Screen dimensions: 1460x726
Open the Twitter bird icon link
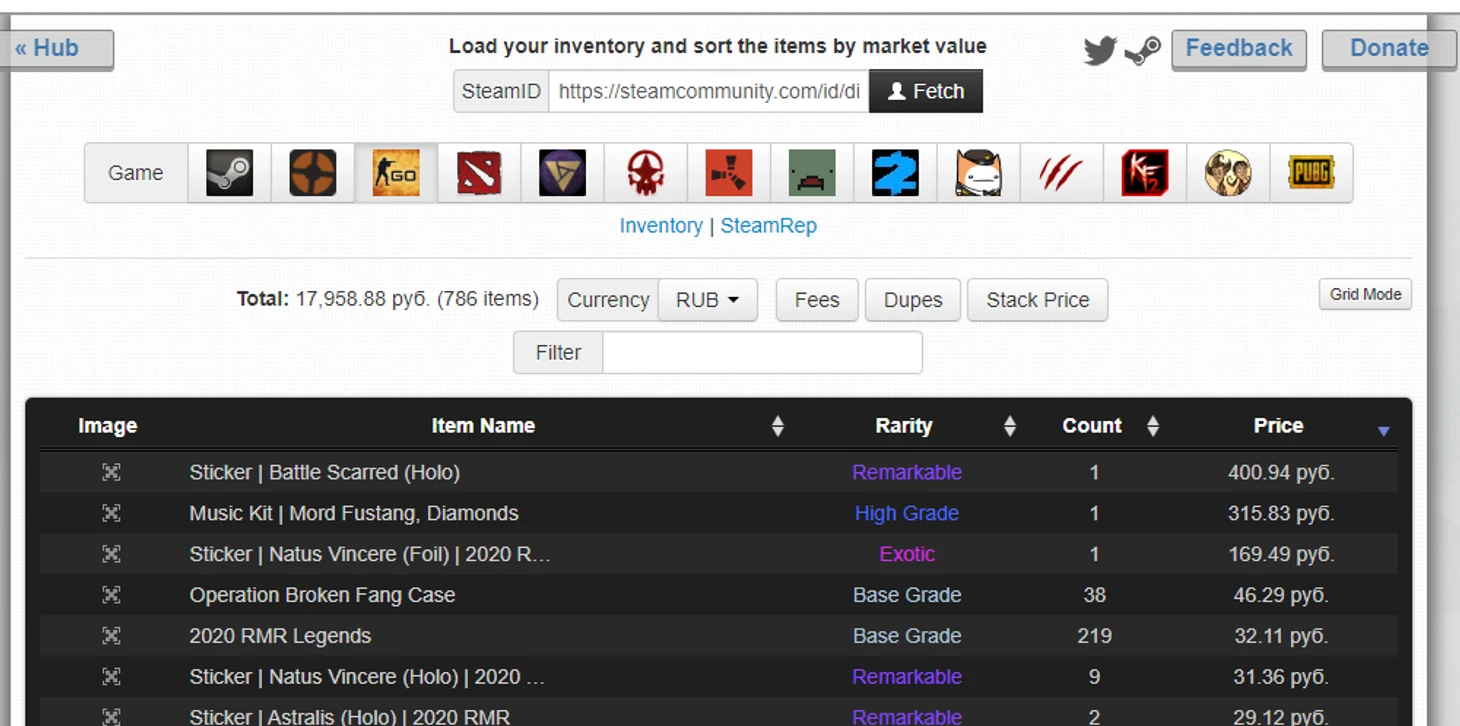pos(1100,50)
